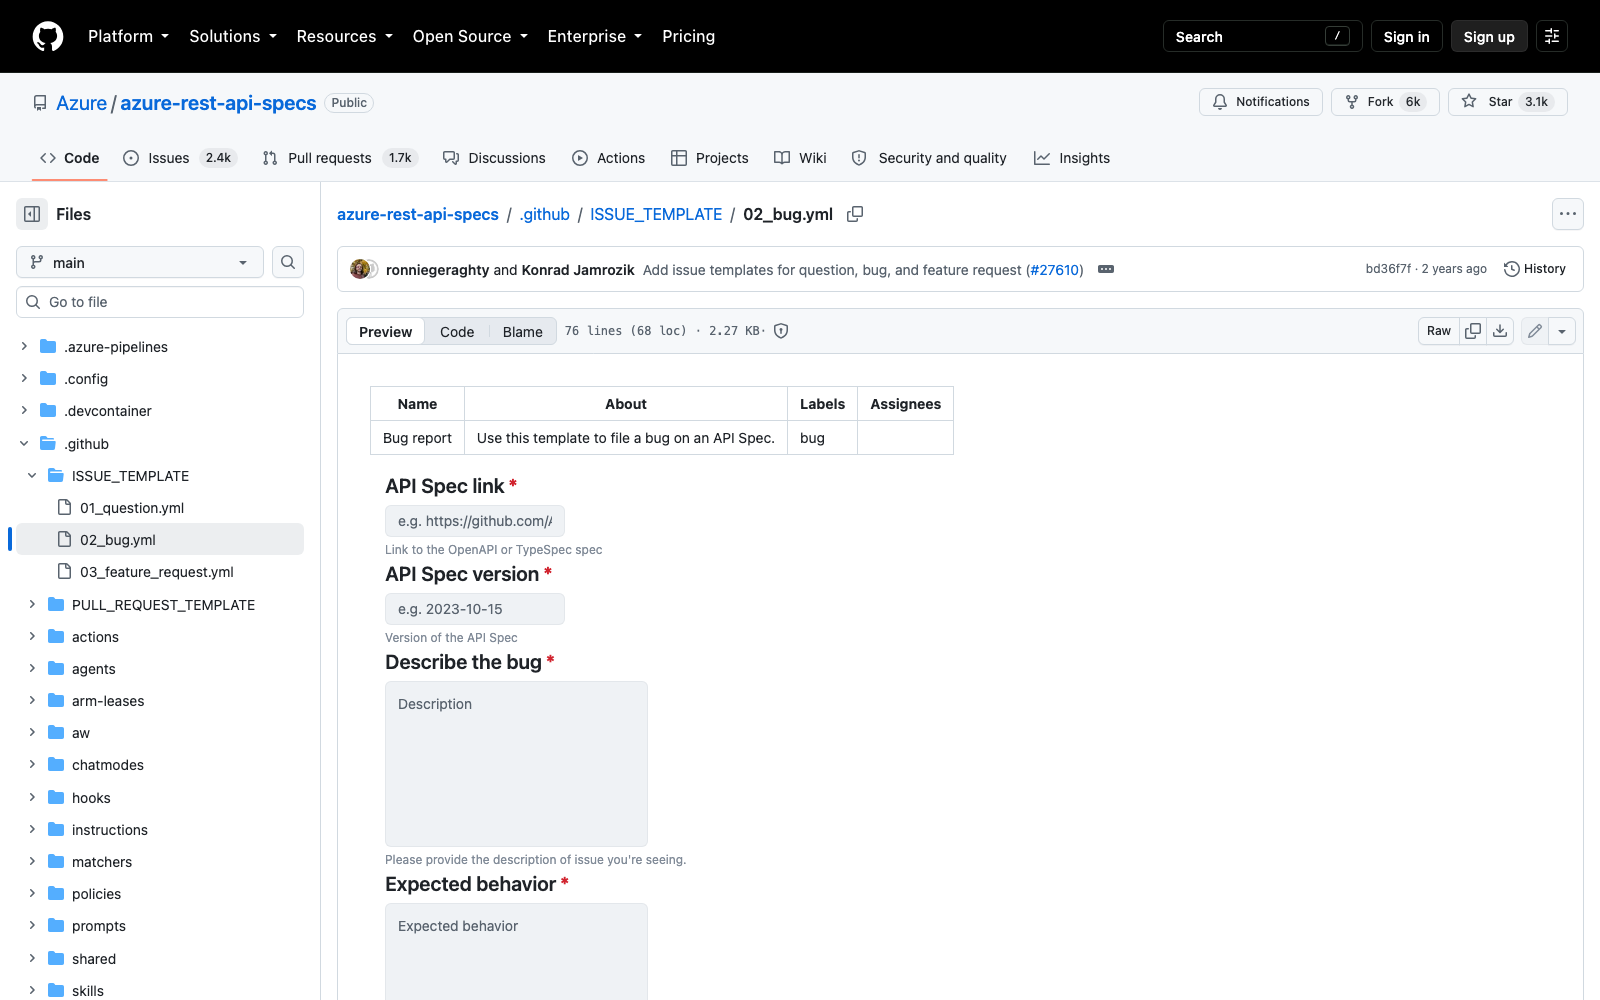This screenshot has width=1600, height=1000.
Task: Open the global navigation menu icon at top right
Action: pyautogui.click(x=1552, y=36)
